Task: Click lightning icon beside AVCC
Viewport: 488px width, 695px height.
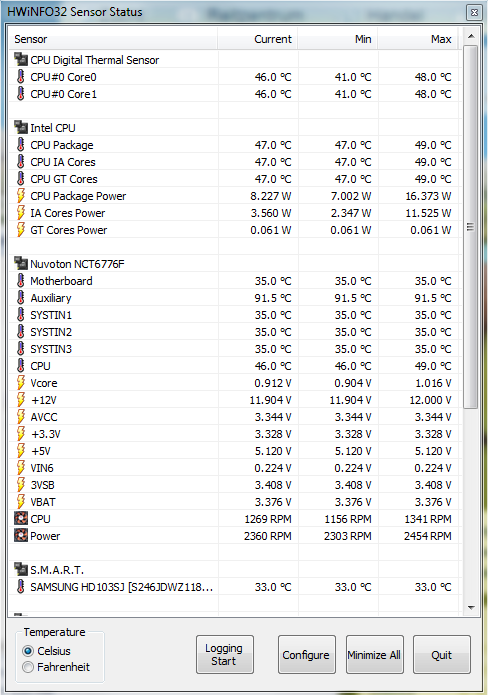Action: point(20,417)
